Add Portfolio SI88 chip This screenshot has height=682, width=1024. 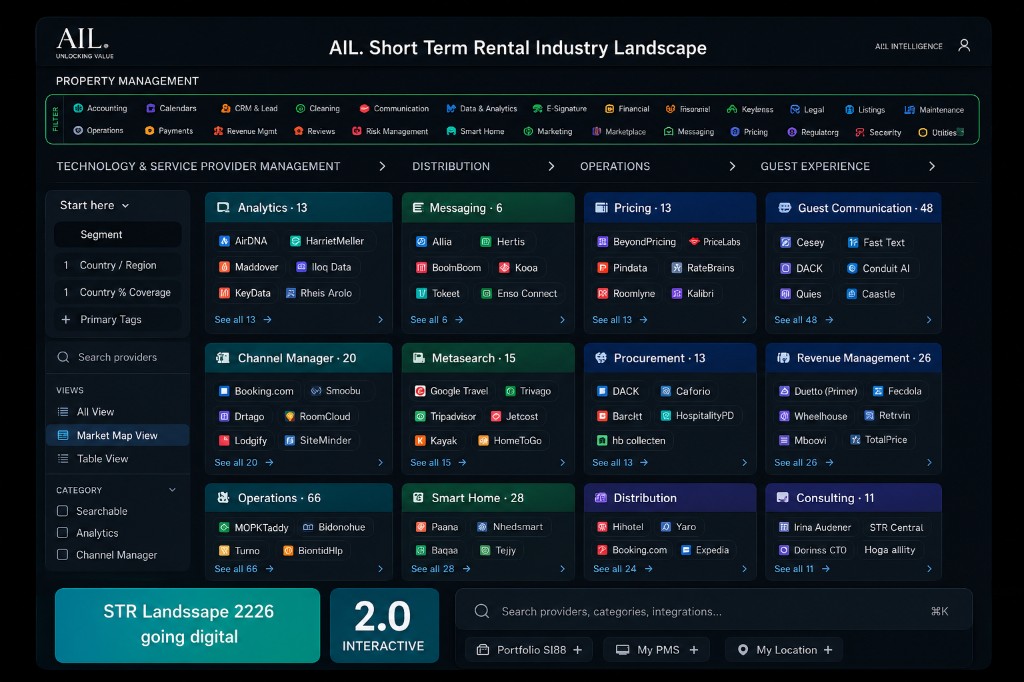pyautogui.click(x=529, y=650)
